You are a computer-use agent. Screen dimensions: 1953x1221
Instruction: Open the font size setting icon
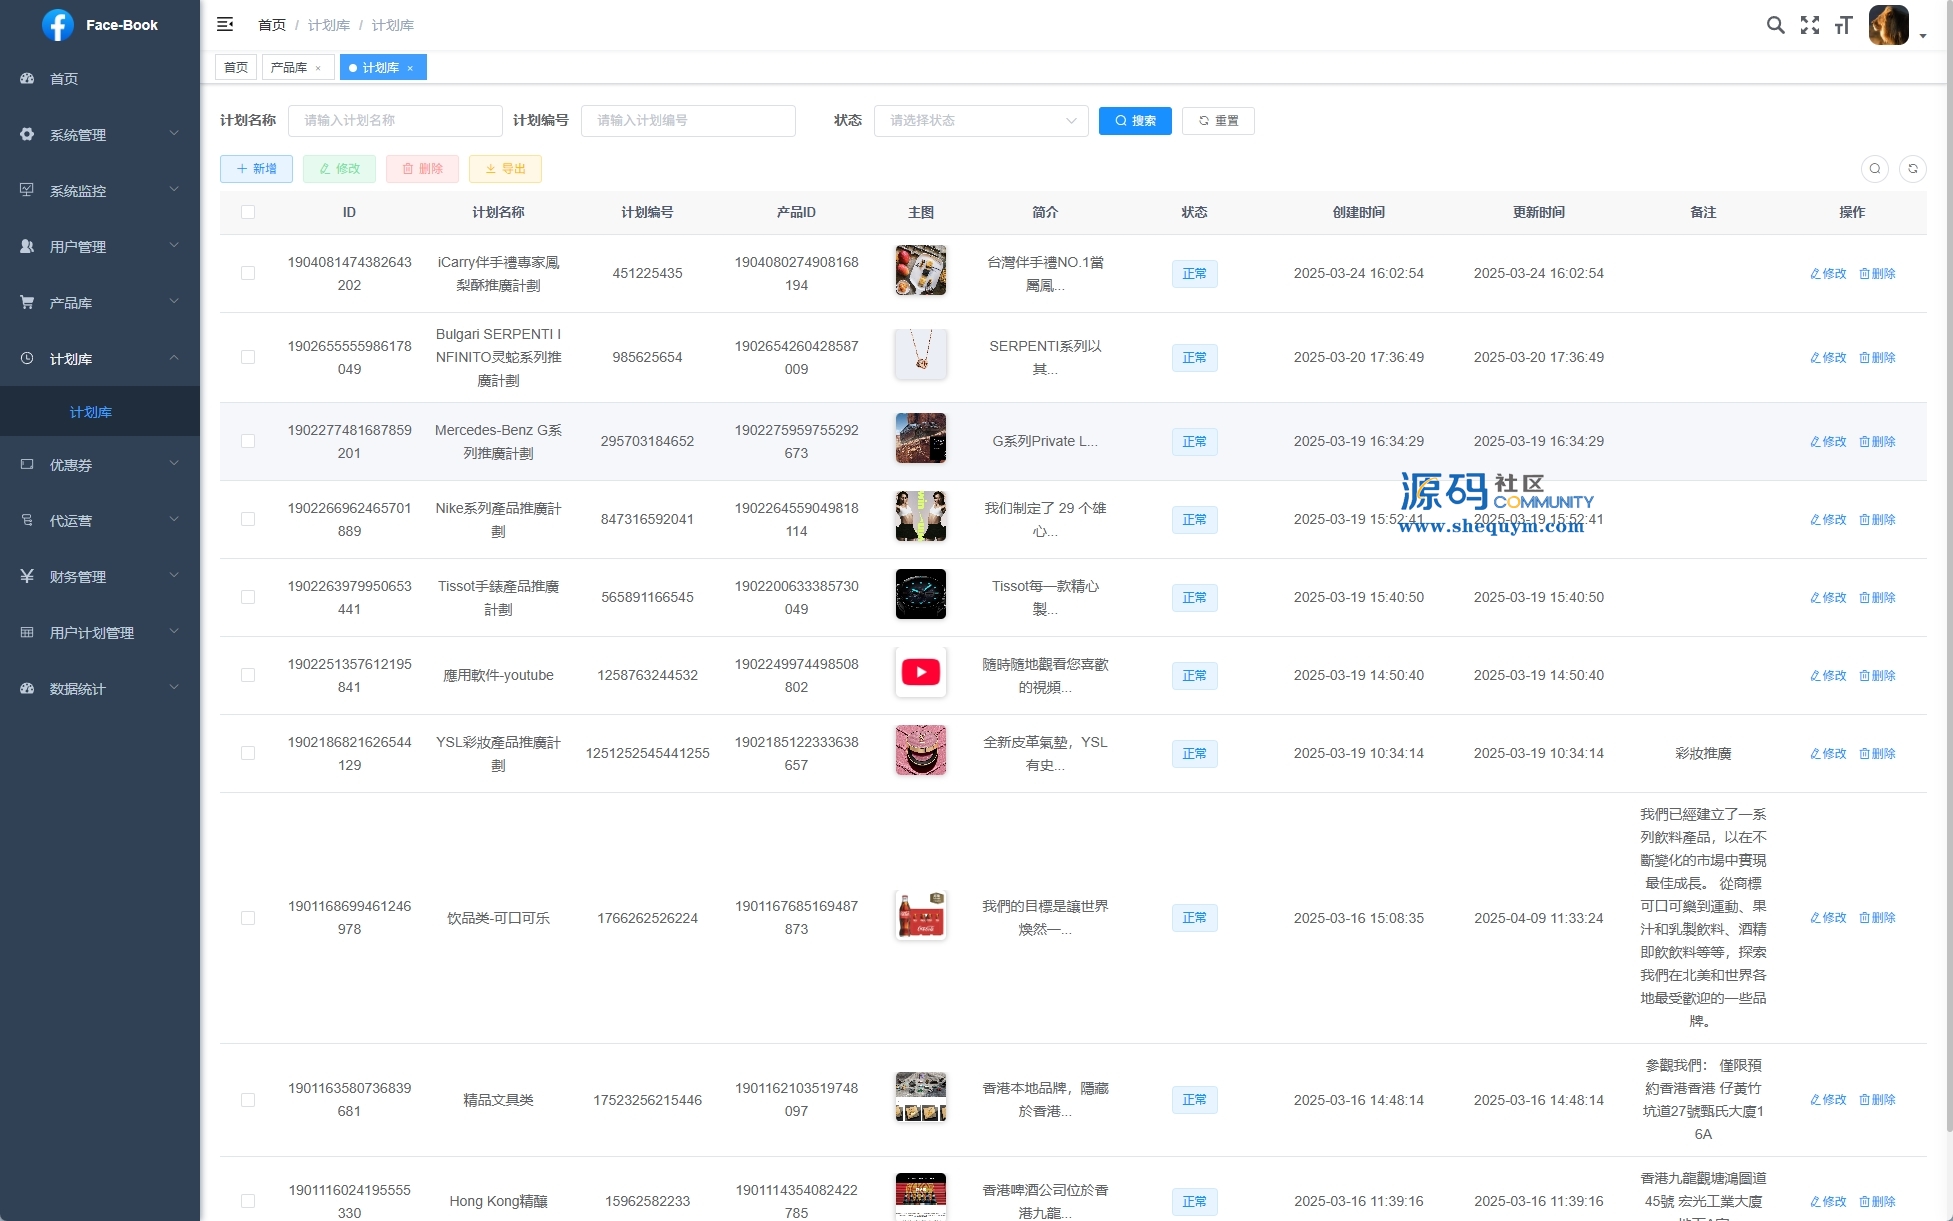tap(1843, 25)
